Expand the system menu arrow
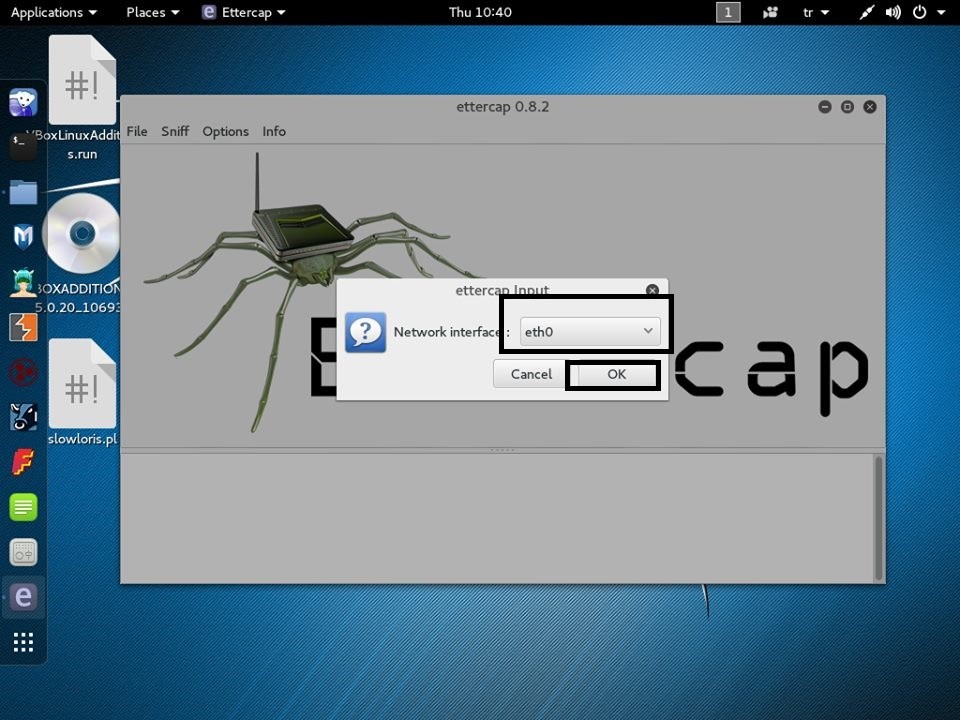 [x=941, y=12]
